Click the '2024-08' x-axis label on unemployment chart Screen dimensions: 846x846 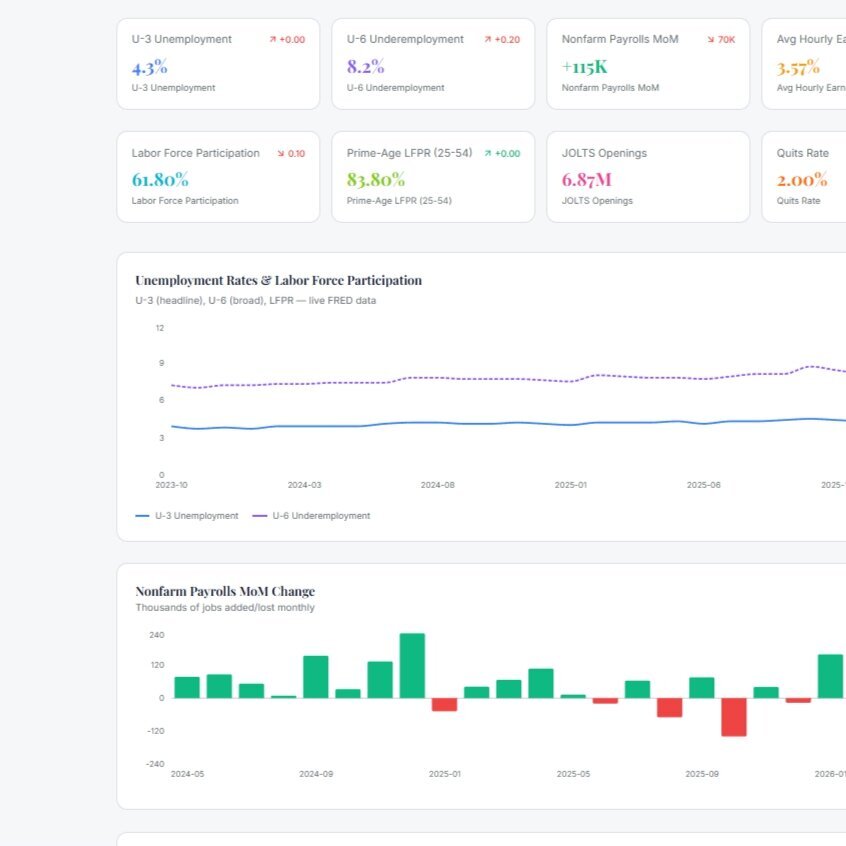point(438,485)
